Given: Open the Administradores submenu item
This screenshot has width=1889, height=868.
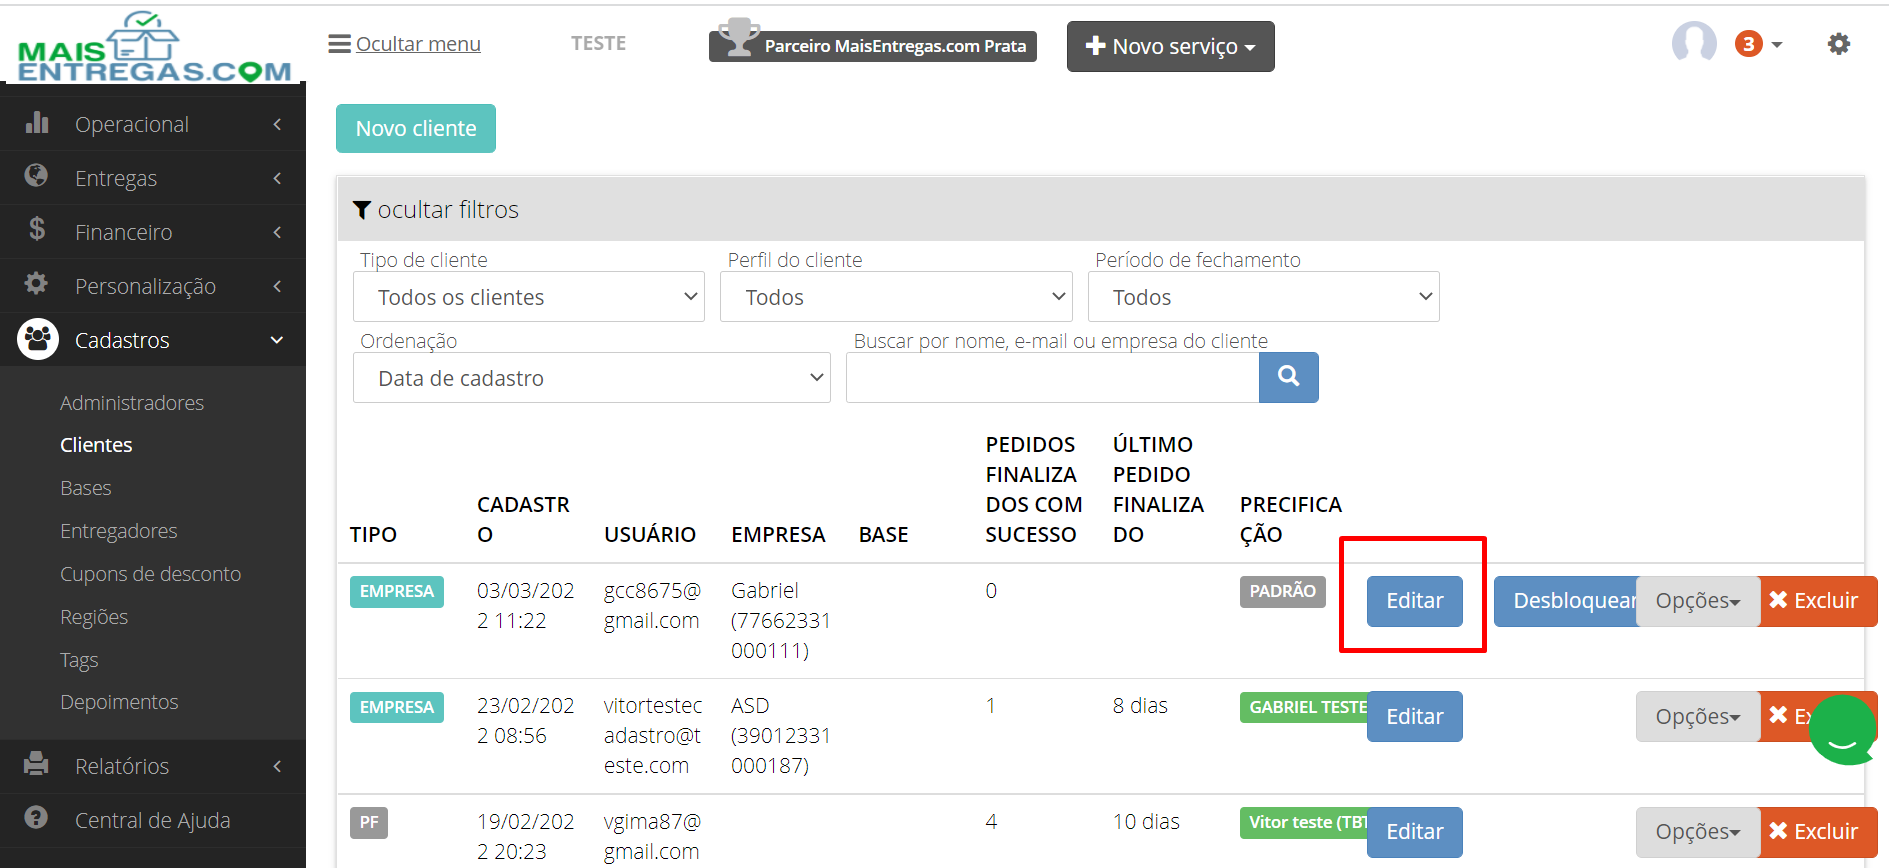Looking at the screenshot, I should point(132,403).
